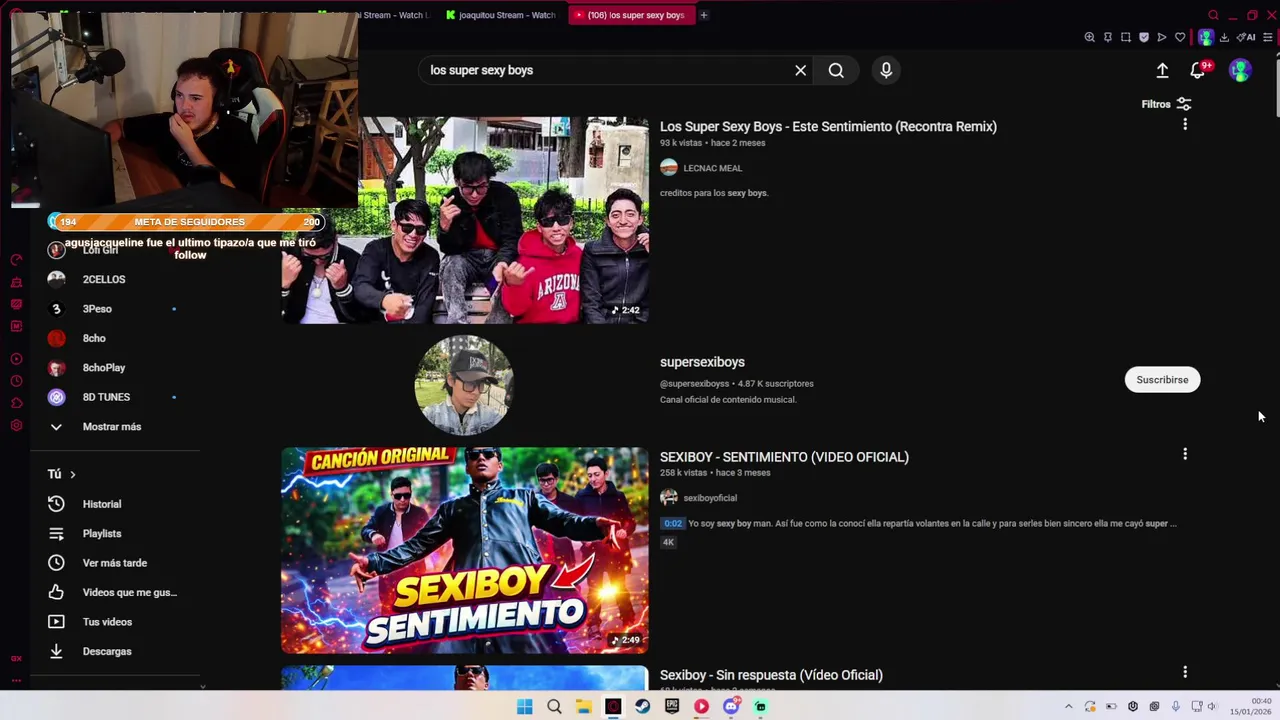
Task: Open the title Los Super Sexy Boys - Este Sentimiento
Action: 828,127
